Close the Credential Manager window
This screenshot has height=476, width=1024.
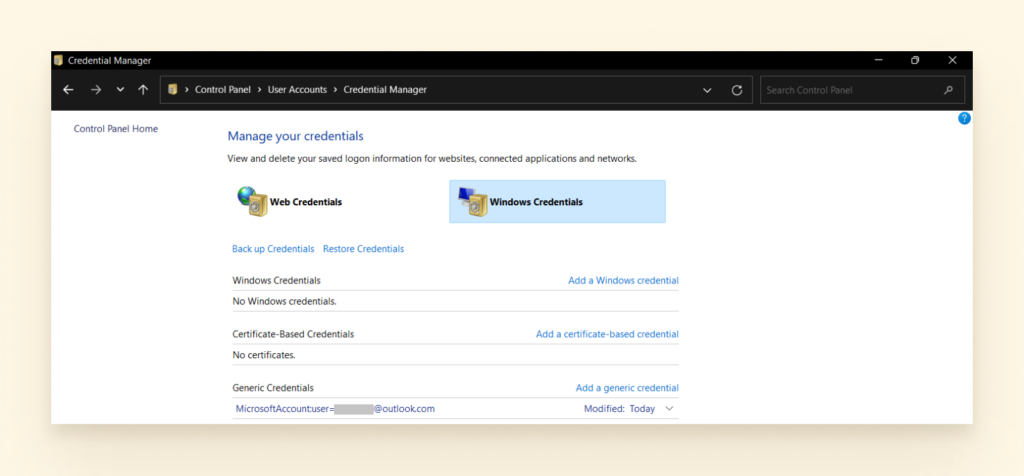point(952,60)
